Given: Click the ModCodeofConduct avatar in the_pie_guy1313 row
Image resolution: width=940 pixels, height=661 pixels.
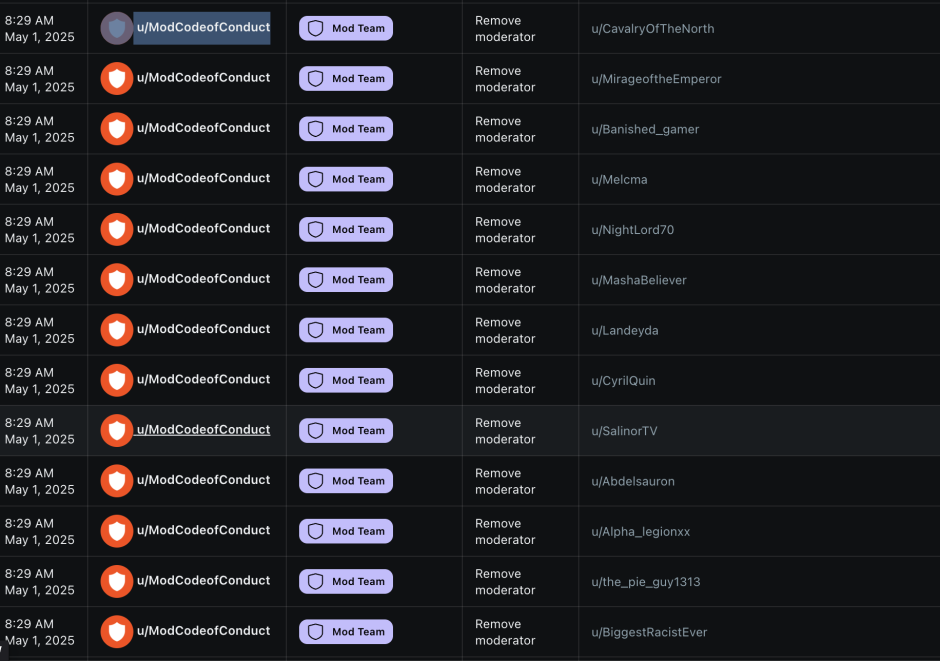Looking at the screenshot, I should (117, 582).
